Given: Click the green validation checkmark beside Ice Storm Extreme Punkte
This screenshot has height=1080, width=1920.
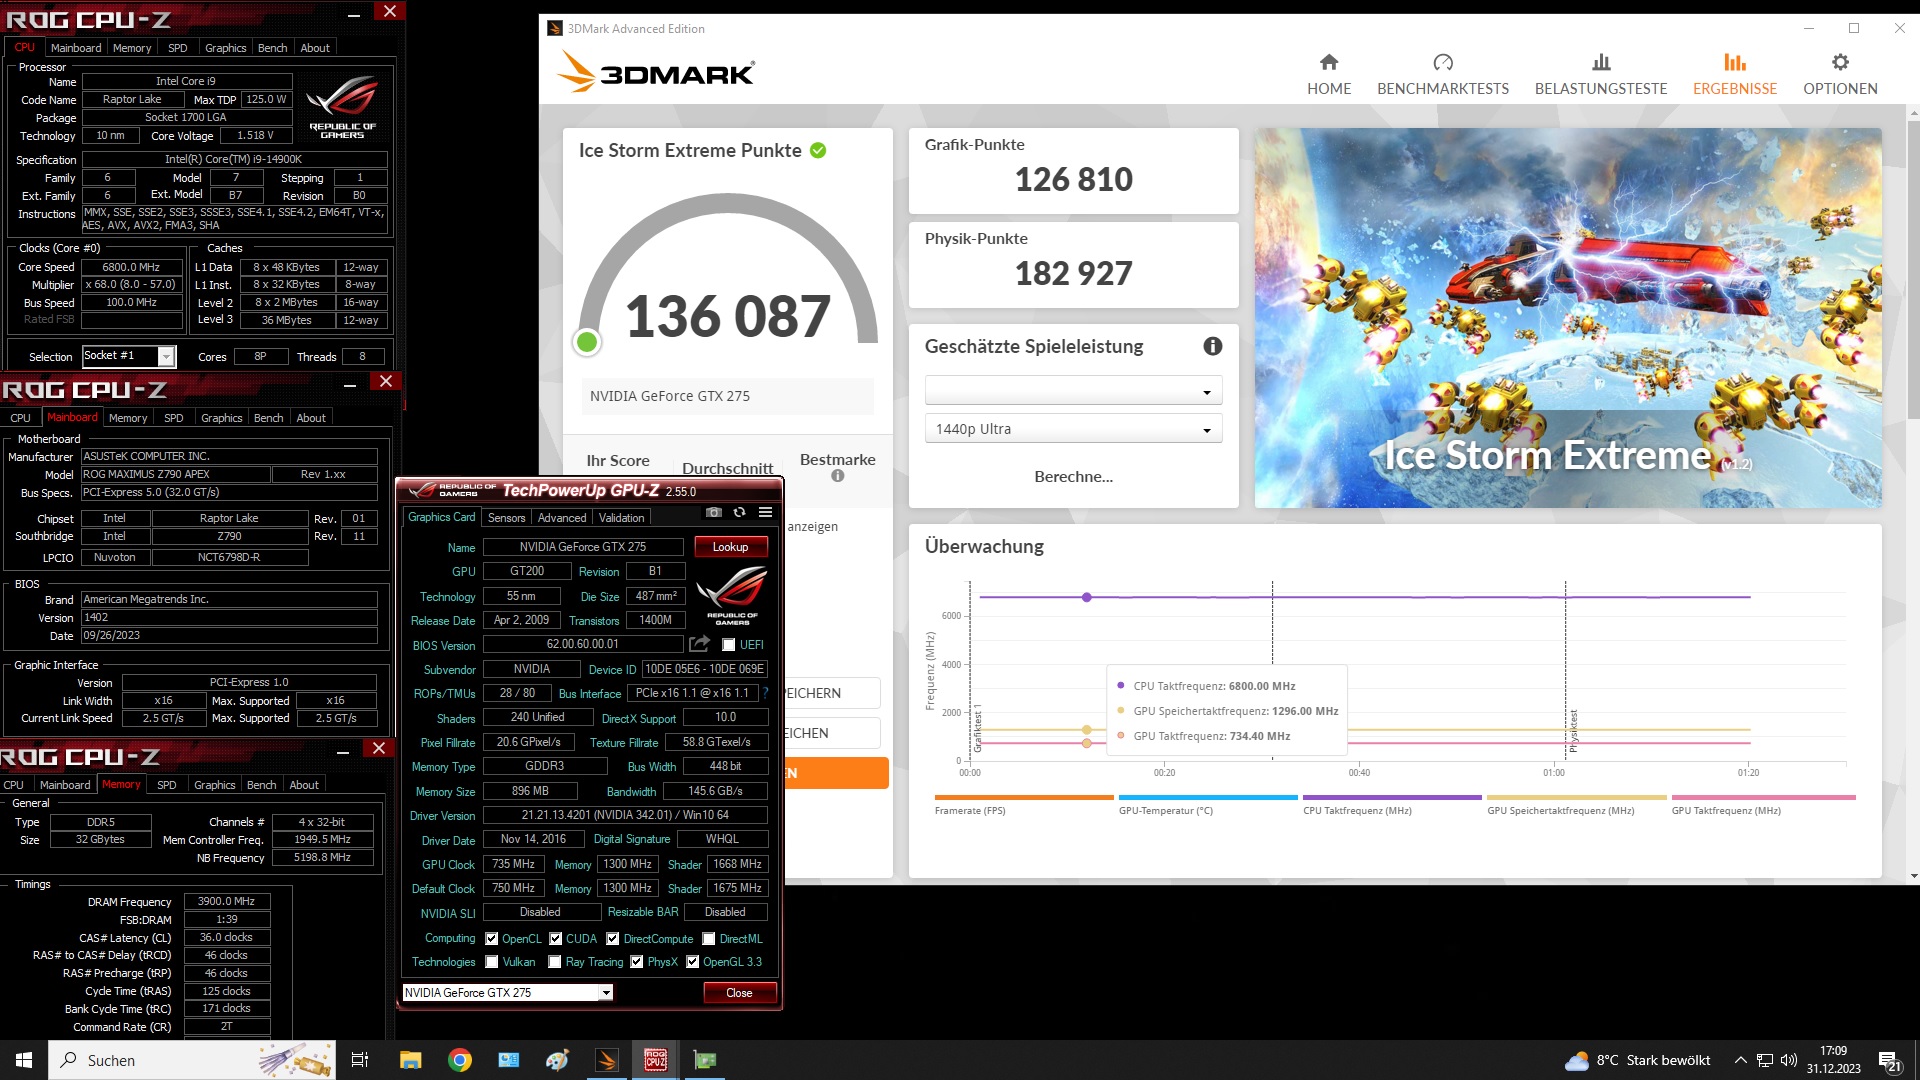Looking at the screenshot, I should tap(818, 151).
